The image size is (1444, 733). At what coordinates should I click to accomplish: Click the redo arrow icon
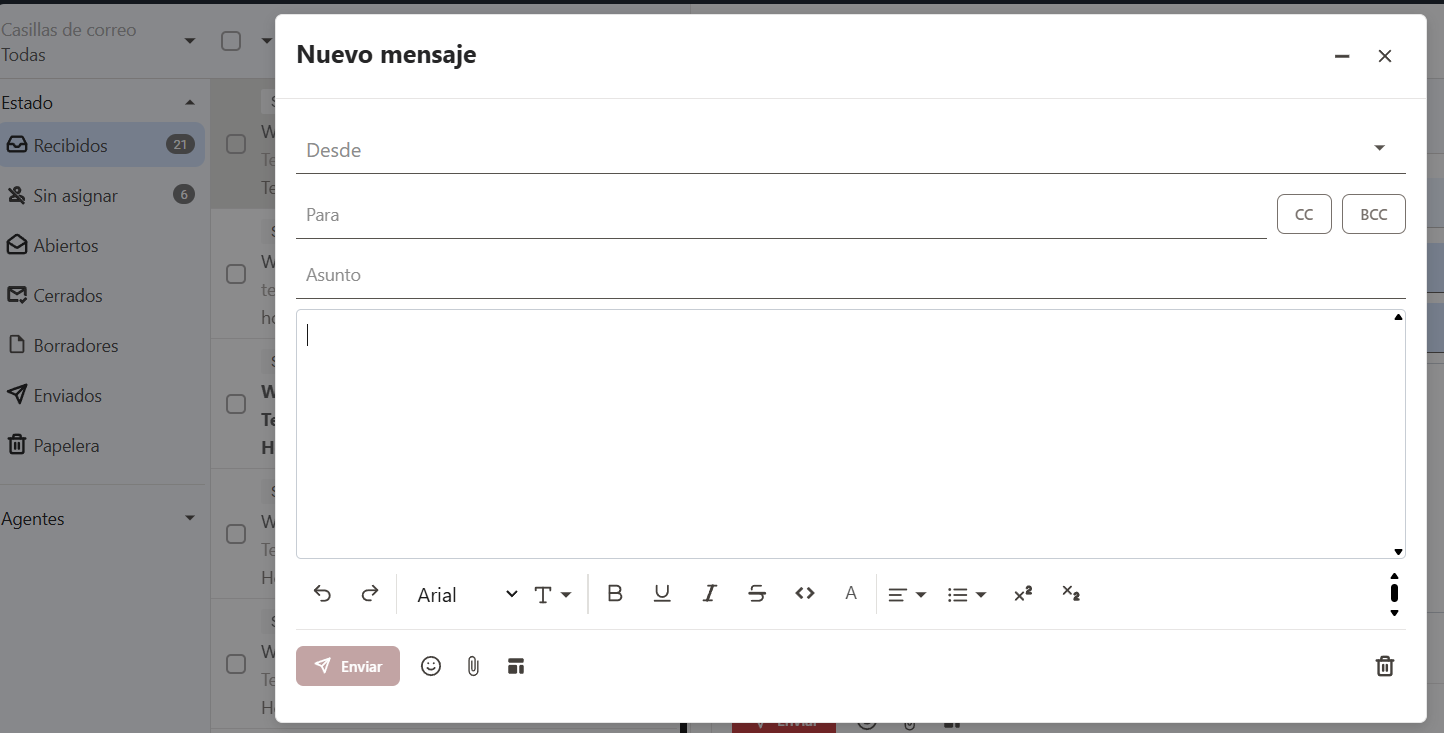(x=370, y=594)
